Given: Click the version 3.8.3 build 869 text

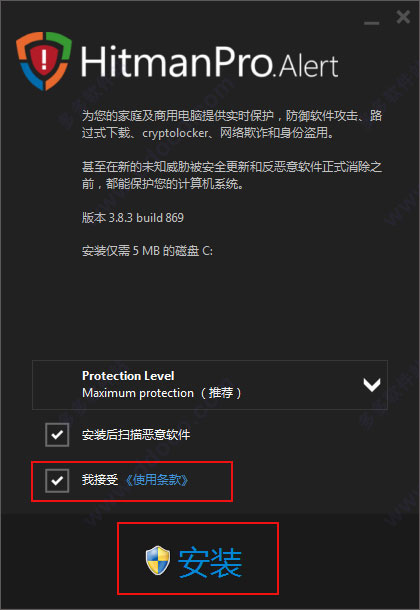Looking at the screenshot, I should point(133,218).
